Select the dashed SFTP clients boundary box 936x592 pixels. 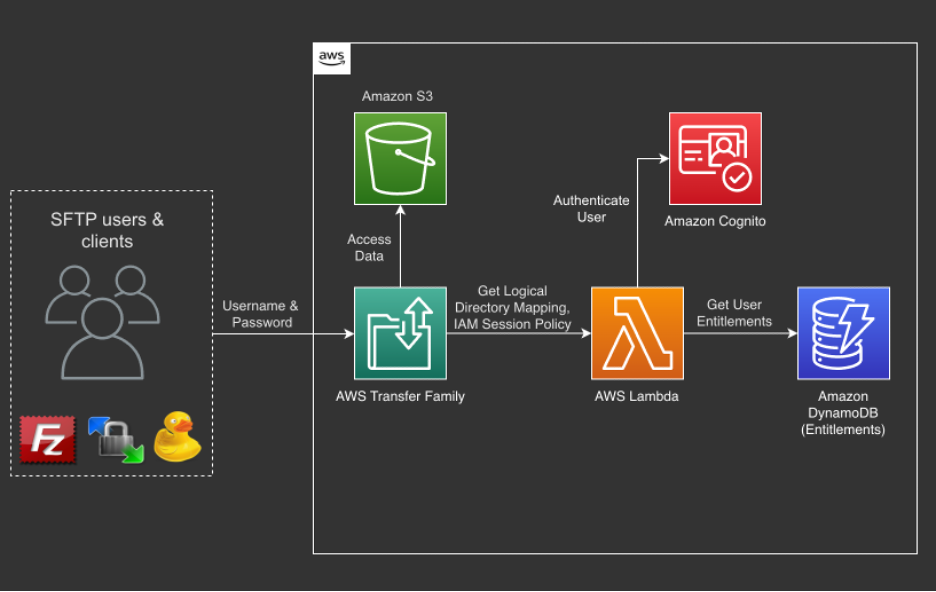[x=110, y=190]
